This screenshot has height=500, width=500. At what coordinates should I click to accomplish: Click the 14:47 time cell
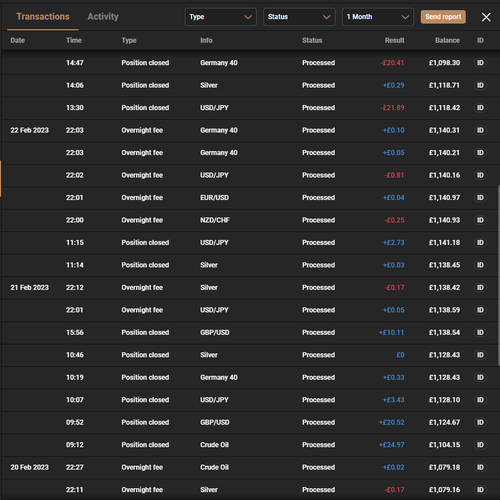pos(75,63)
